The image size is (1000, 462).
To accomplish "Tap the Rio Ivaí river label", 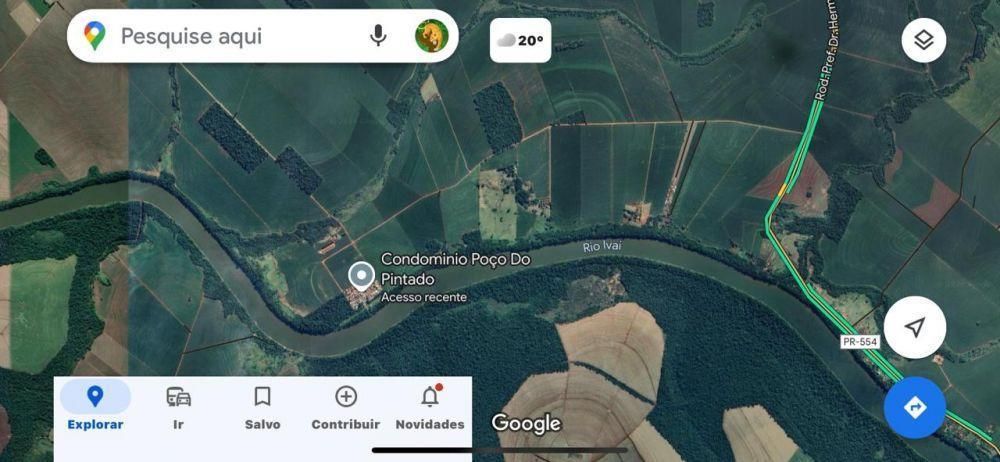I will tap(602, 246).
